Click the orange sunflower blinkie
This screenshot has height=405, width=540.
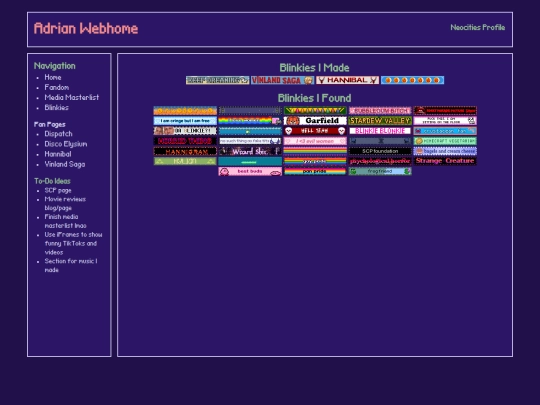[185, 111]
